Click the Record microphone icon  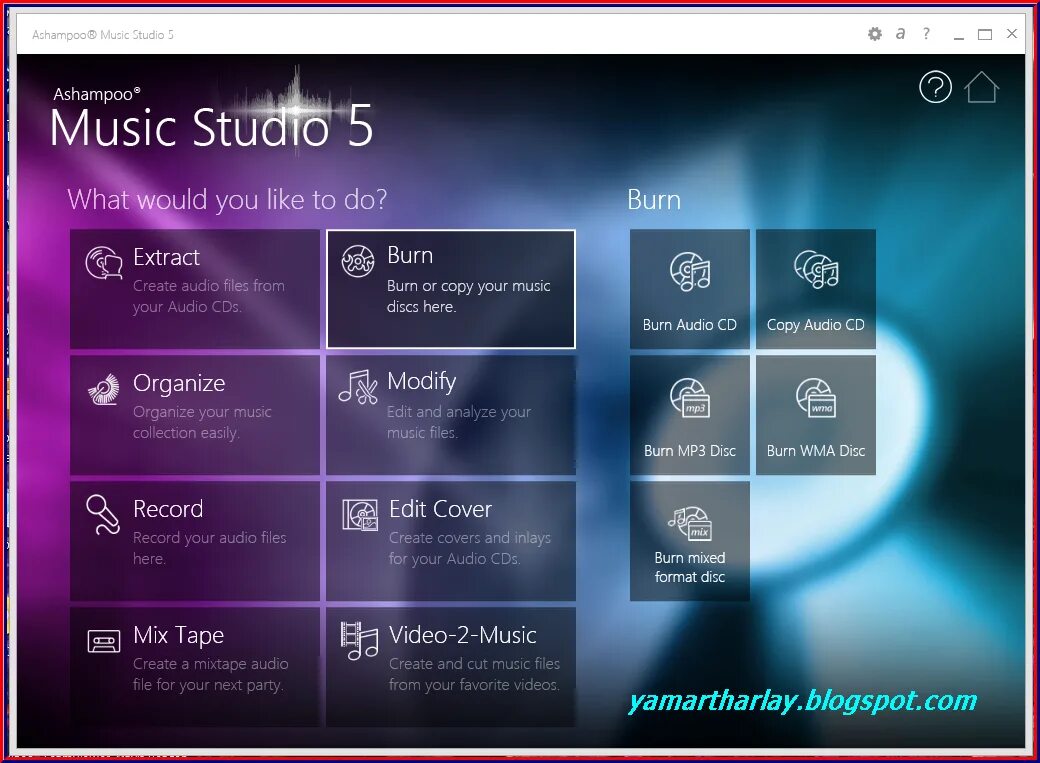coord(103,514)
